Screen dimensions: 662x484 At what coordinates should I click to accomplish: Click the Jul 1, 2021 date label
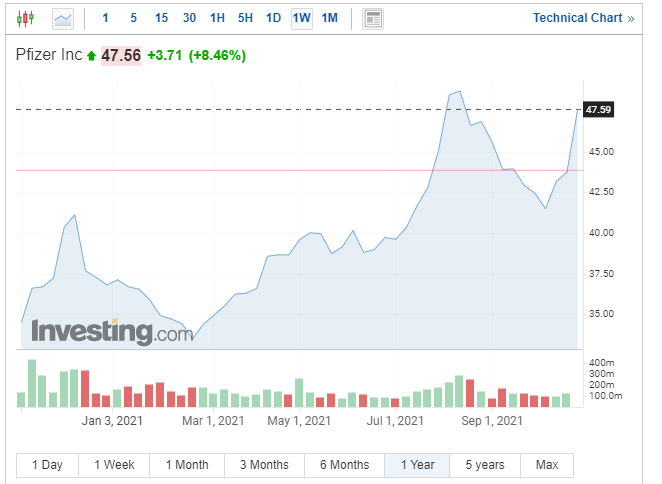395,421
